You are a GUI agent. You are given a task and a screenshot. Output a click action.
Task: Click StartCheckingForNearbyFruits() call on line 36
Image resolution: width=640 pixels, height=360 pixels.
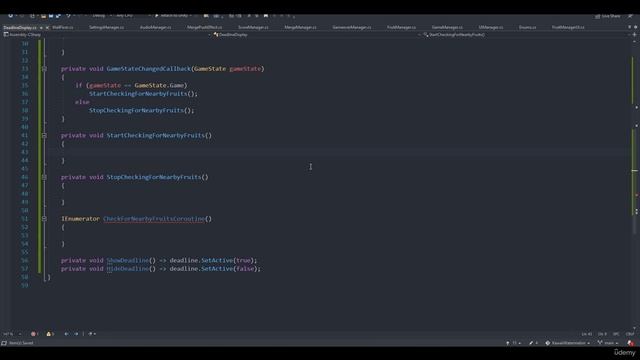pyautogui.click(x=143, y=93)
